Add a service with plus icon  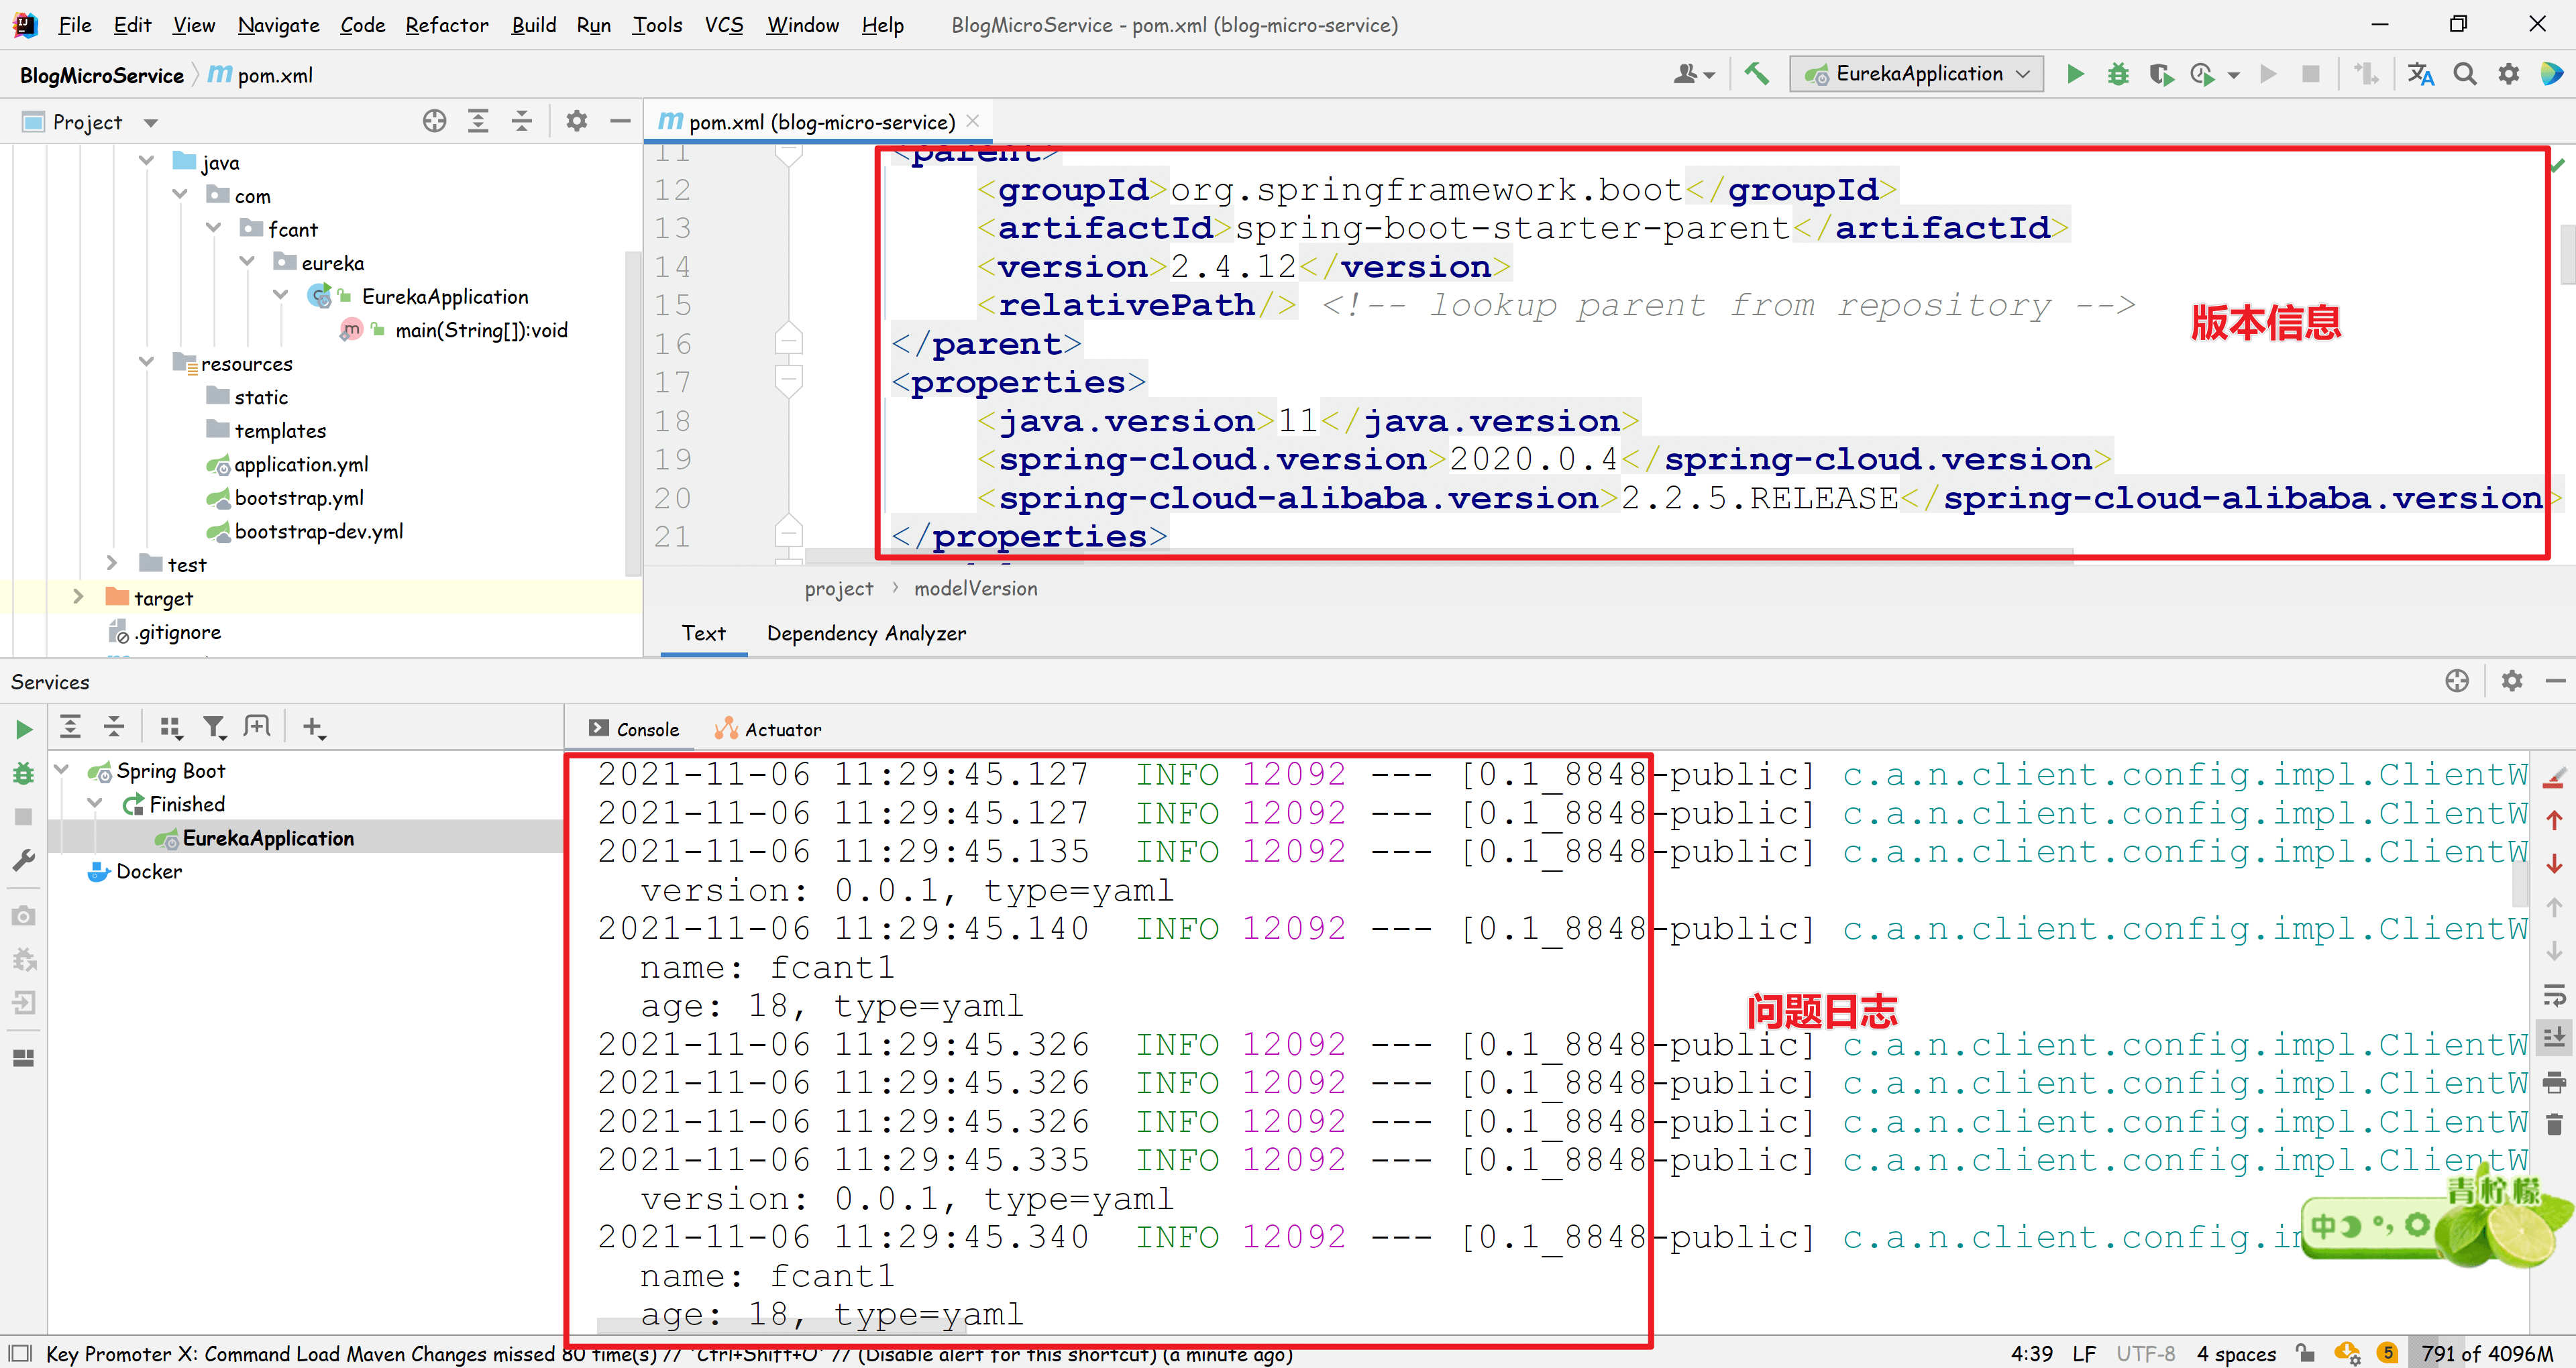pos(313,727)
